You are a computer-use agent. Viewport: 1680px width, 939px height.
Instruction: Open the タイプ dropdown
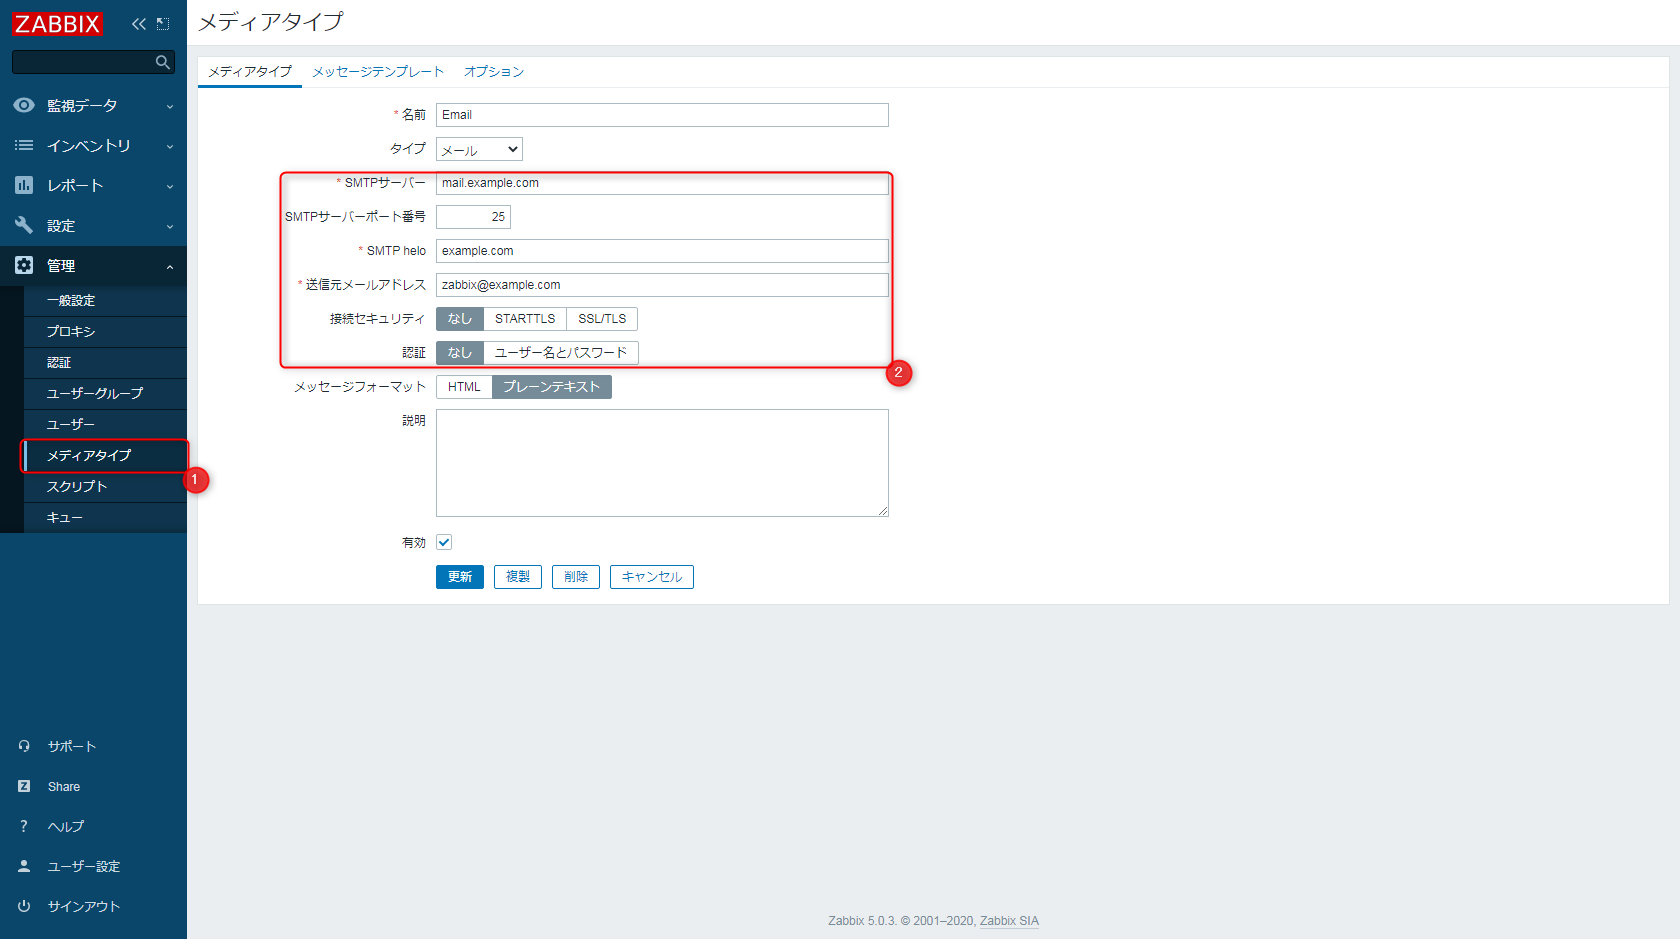[479, 149]
